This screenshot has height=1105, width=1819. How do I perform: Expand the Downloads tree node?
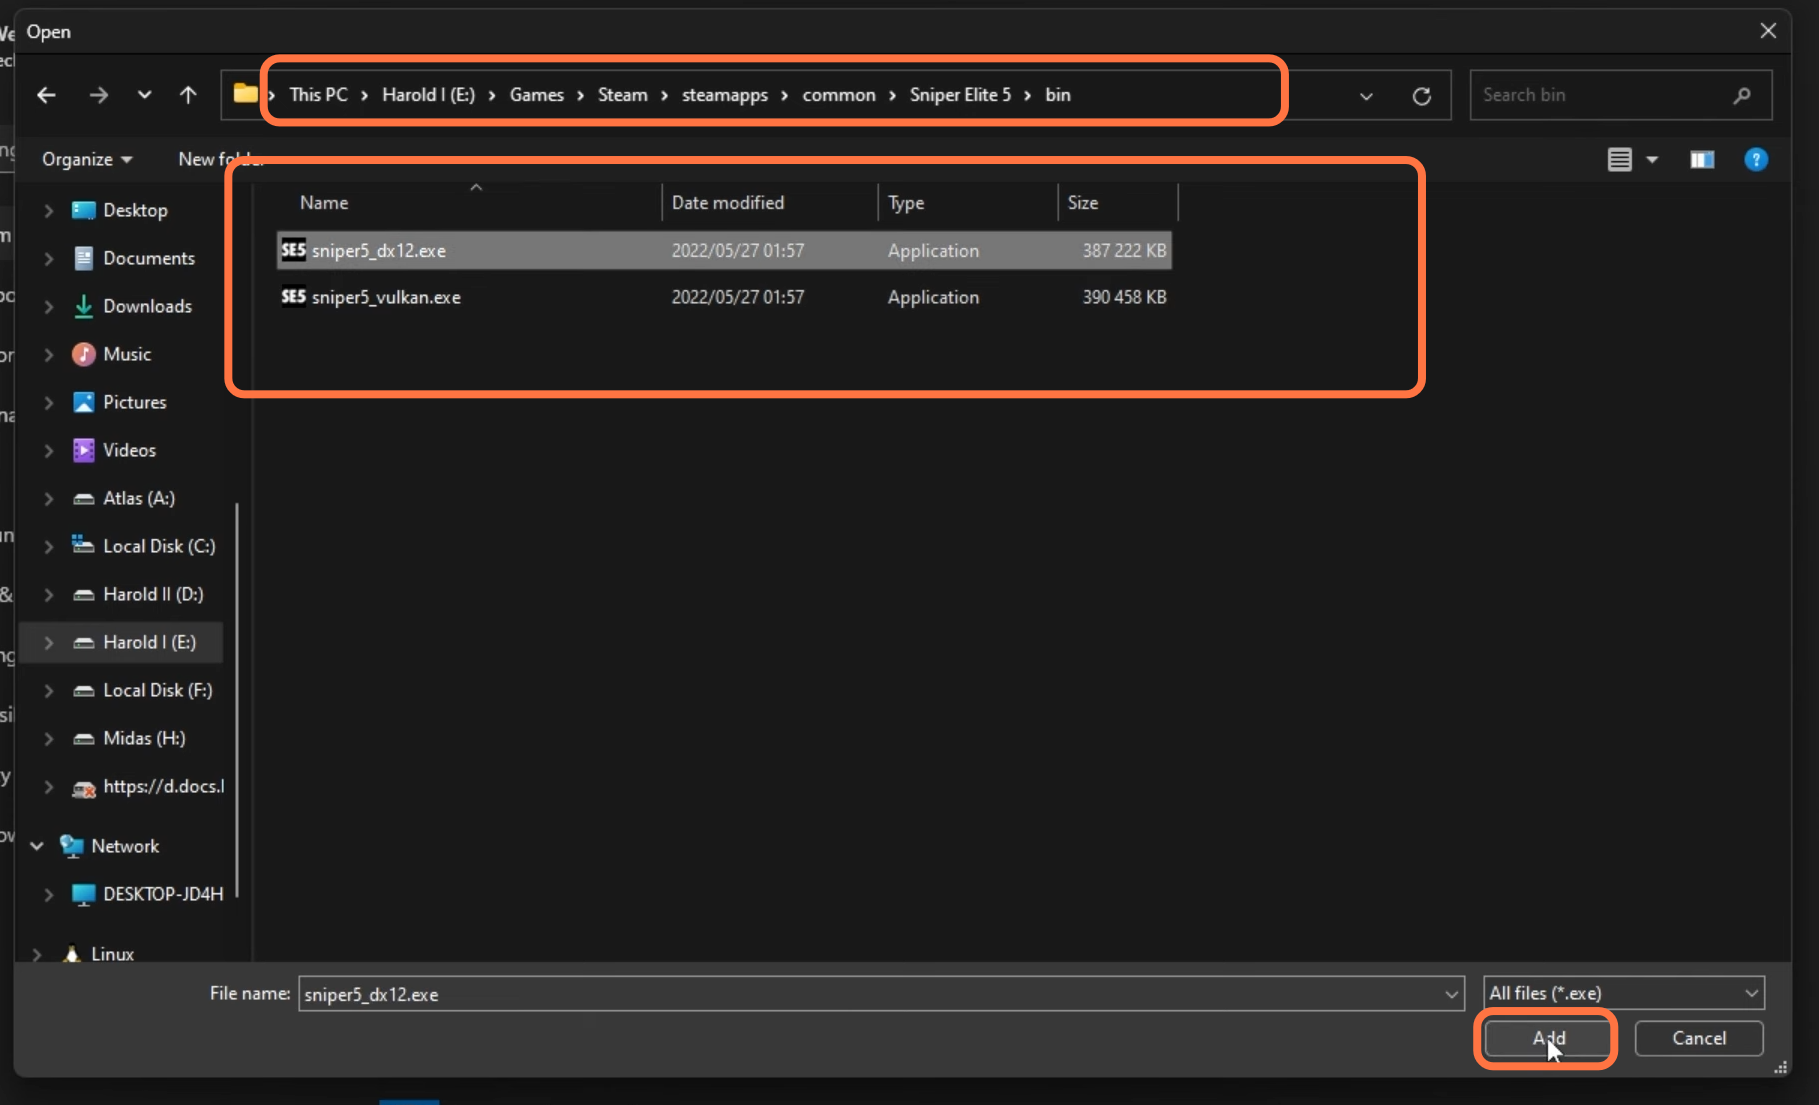coord(48,306)
